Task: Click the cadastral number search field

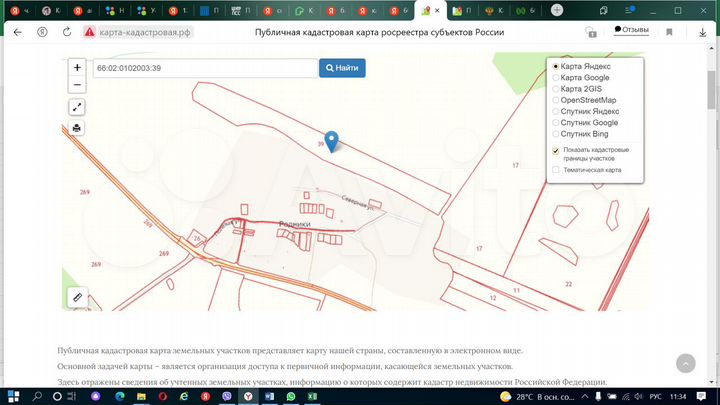Action: tap(204, 68)
